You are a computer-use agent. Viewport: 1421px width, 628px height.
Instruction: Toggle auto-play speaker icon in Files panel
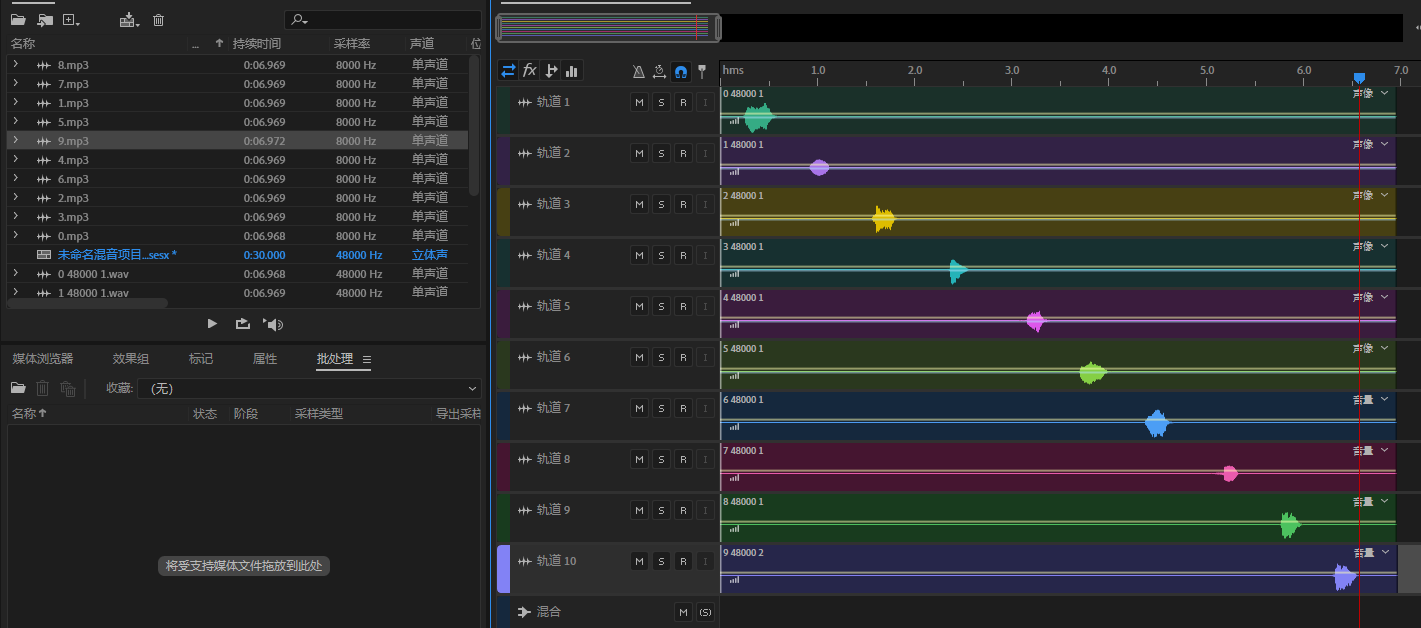[x=272, y=324]
